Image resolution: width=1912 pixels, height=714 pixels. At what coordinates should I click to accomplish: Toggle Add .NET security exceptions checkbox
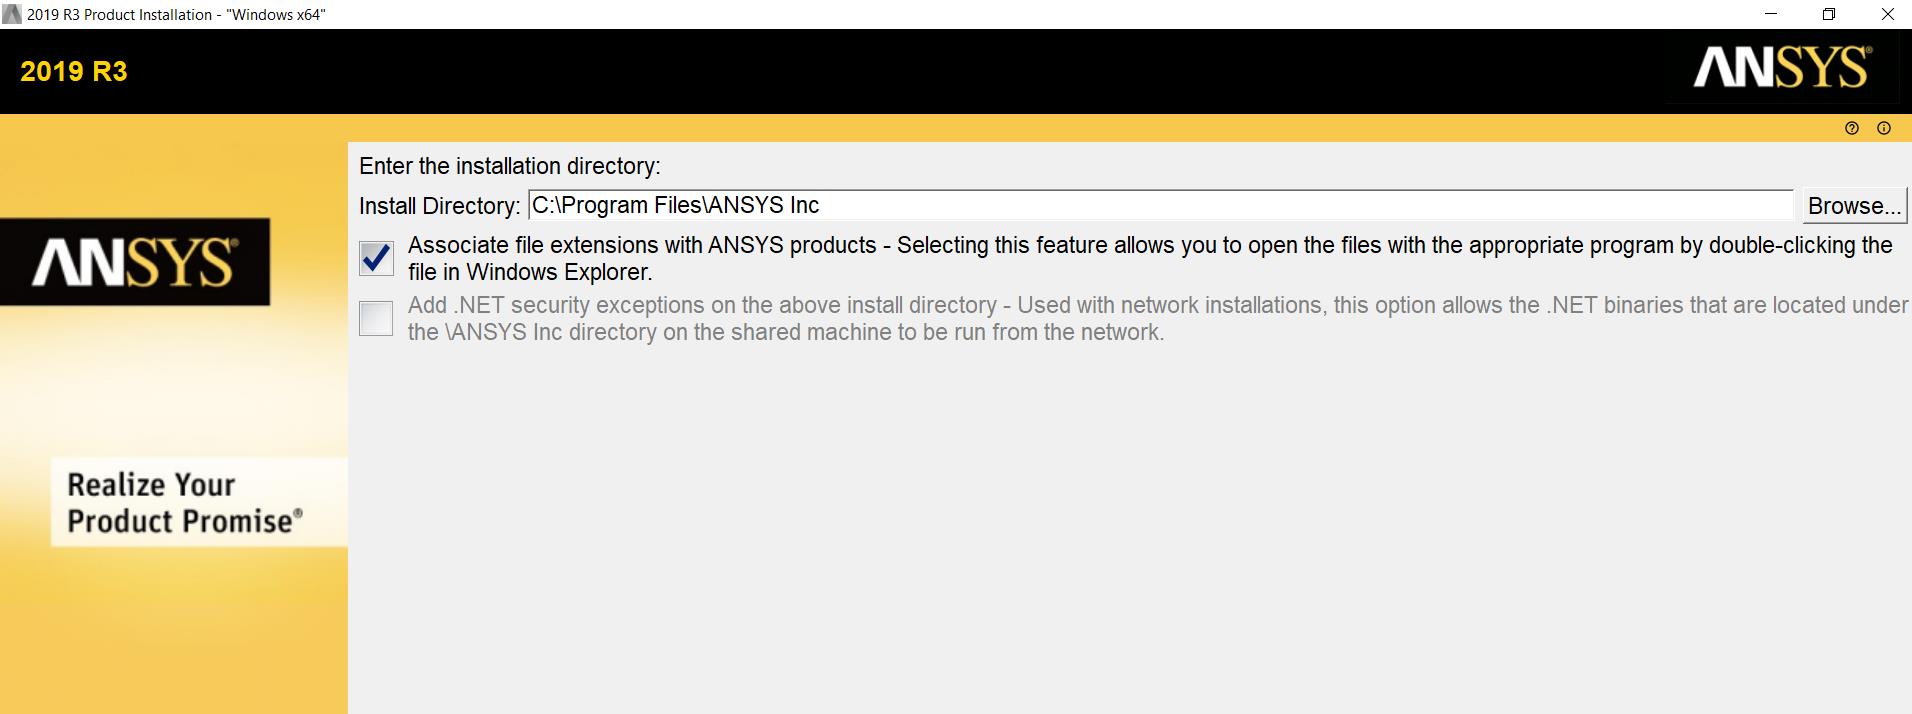[x=376, y=319]
